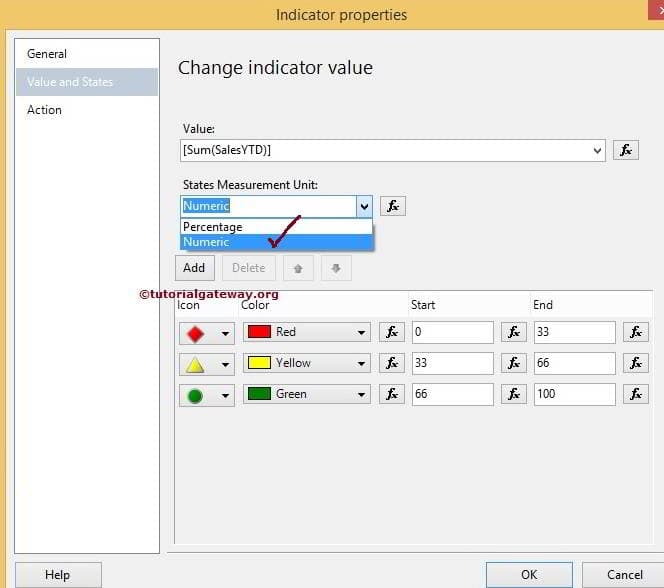
Task: Confirm with the OK button
Action: (529, 574)
